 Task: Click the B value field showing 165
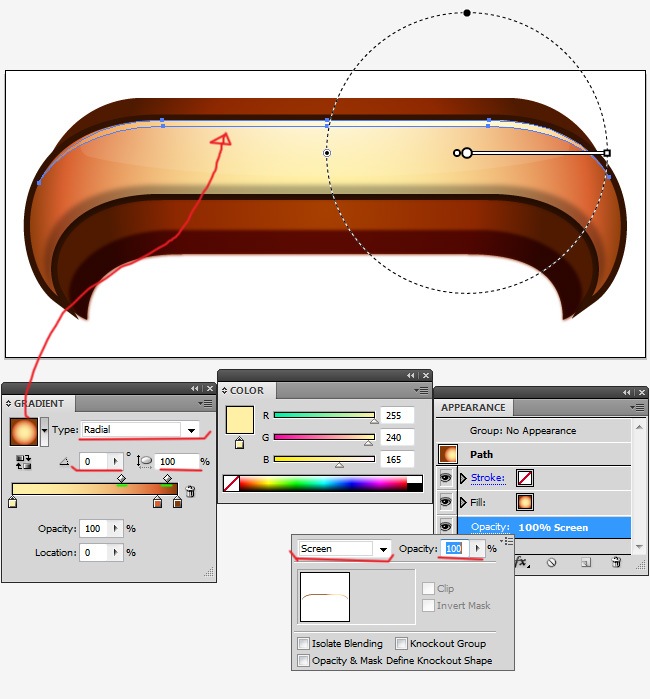coord(397,459)
